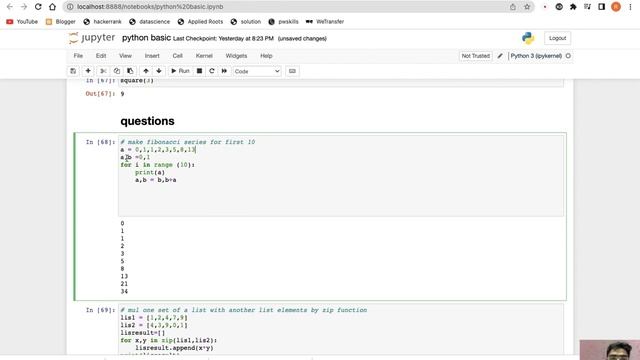Click the output value 34
Image resolution: width=640 pixels, height=360 pixels.
tap(124, 291)
